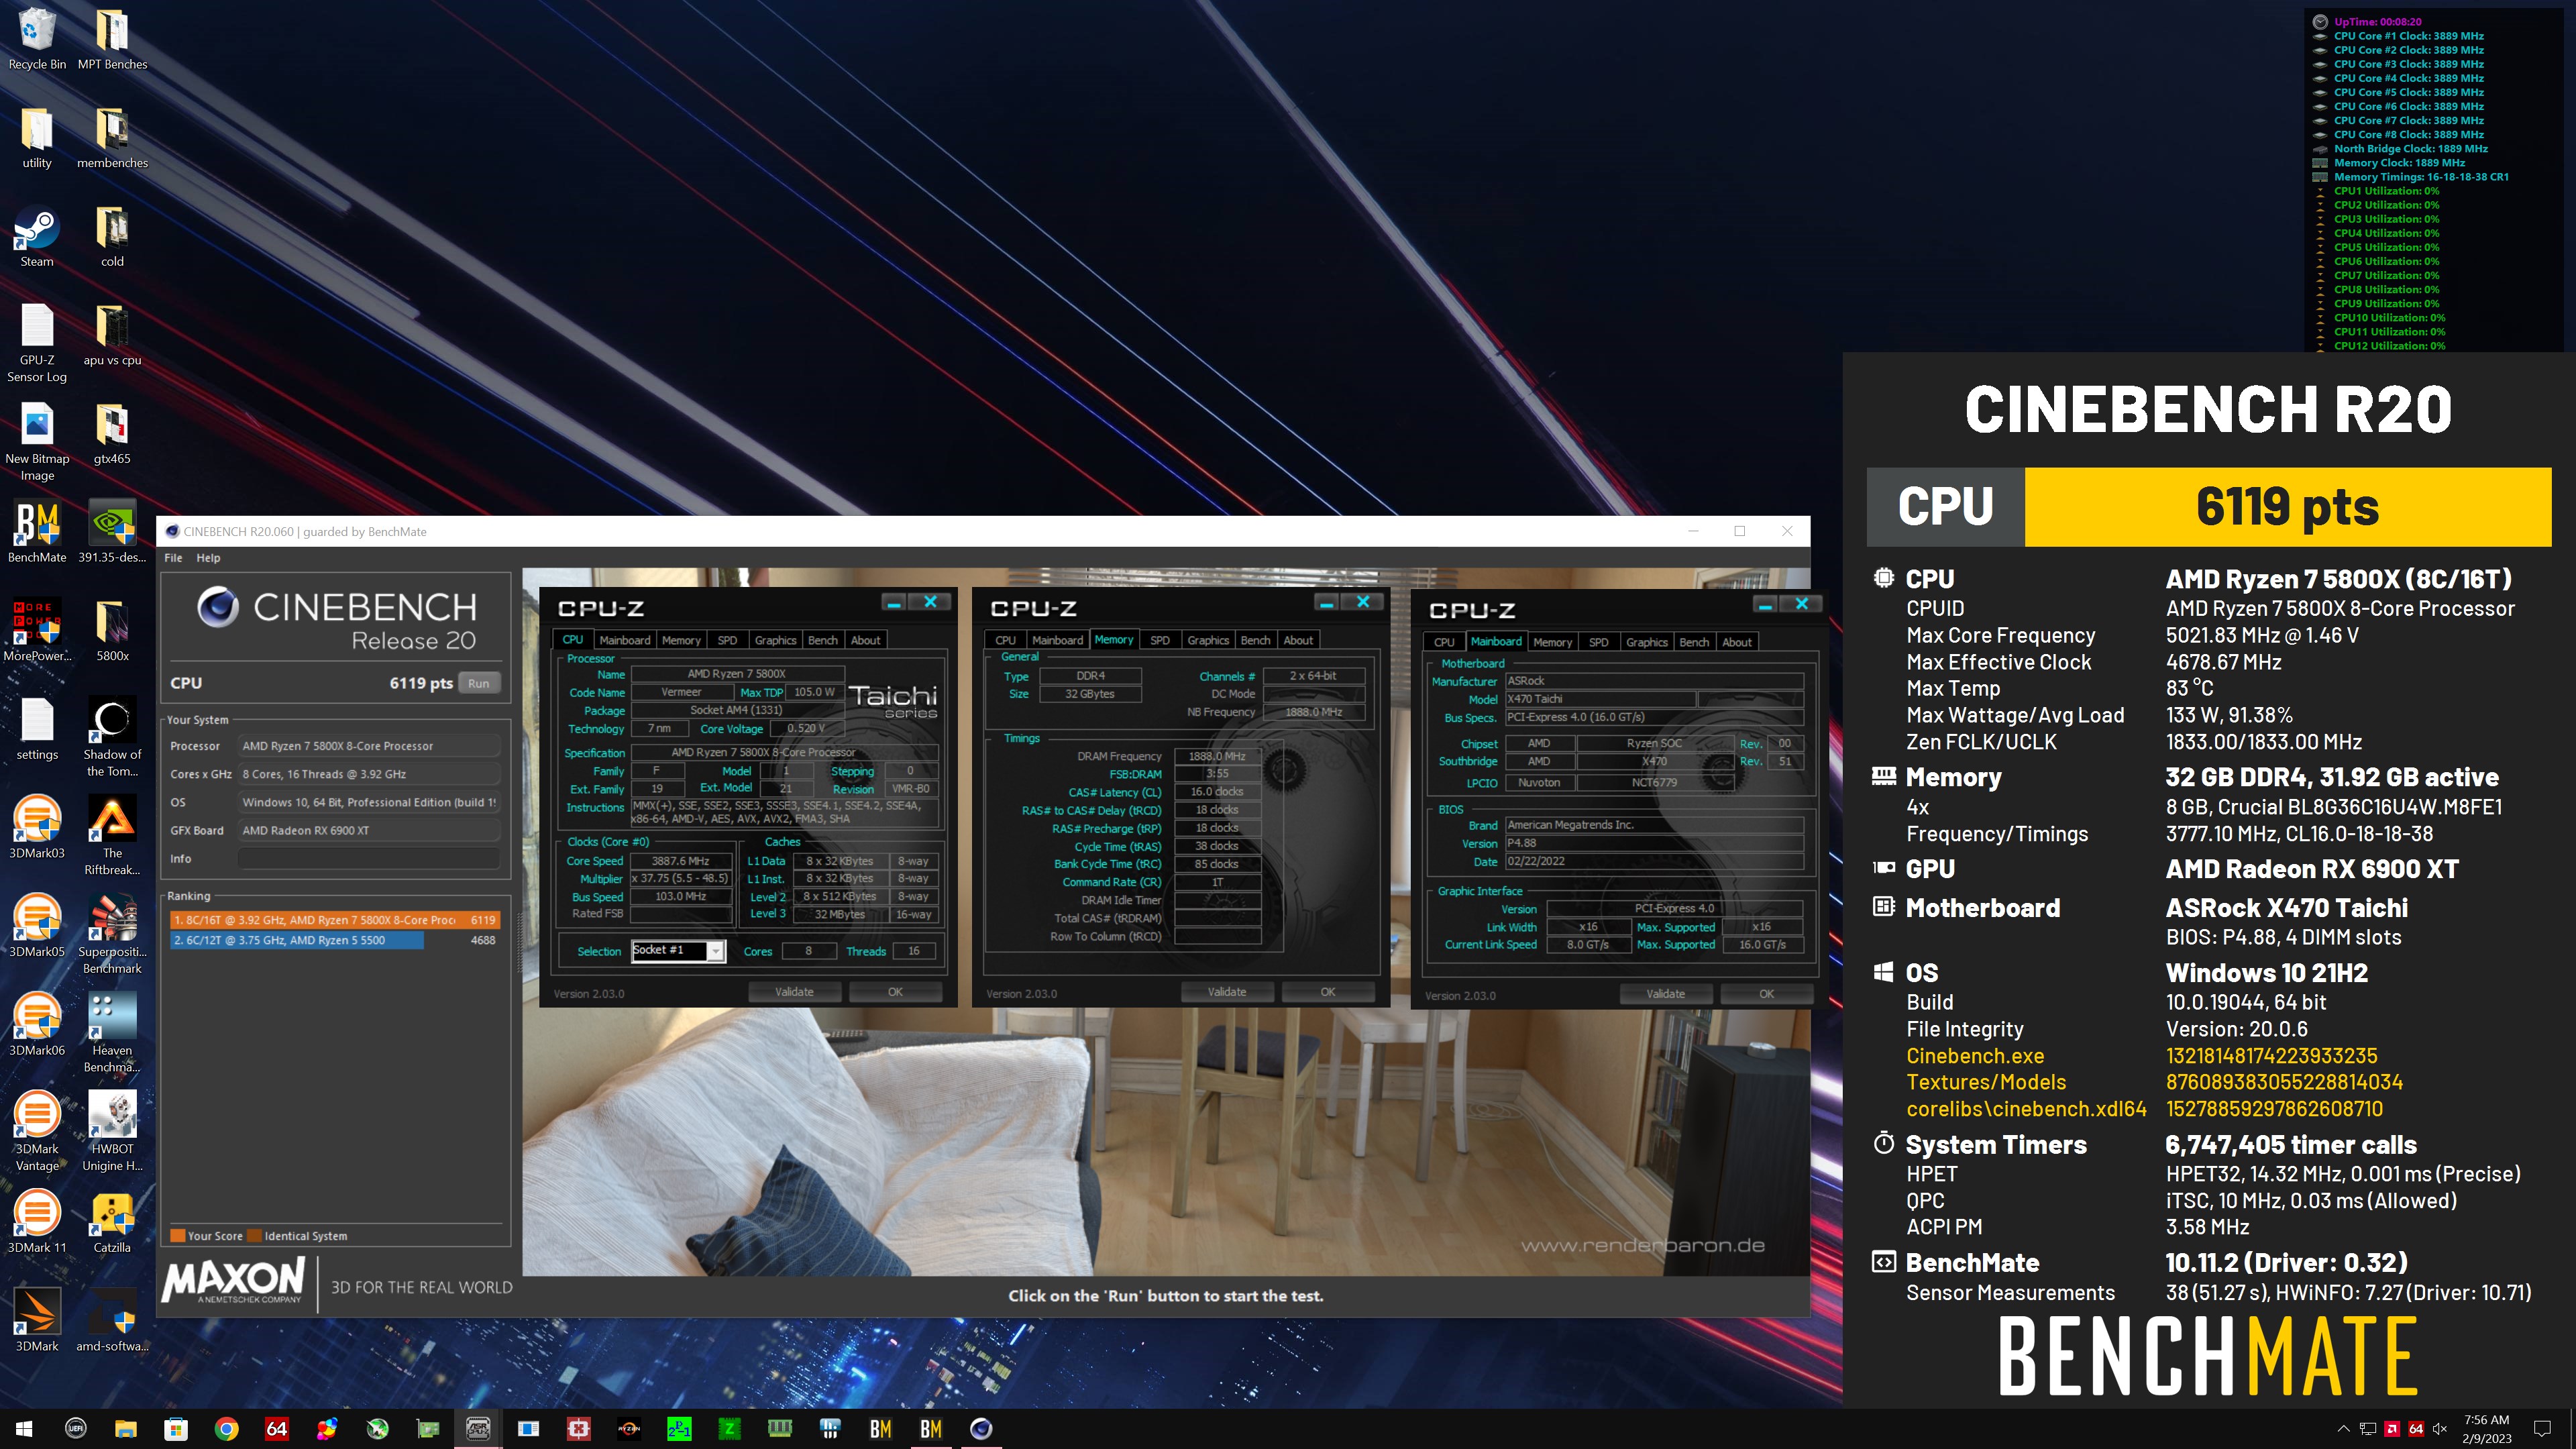Open the UEFI taskbar icon
This screenshot has height=1449, width=2576.
pos(76,1428)
